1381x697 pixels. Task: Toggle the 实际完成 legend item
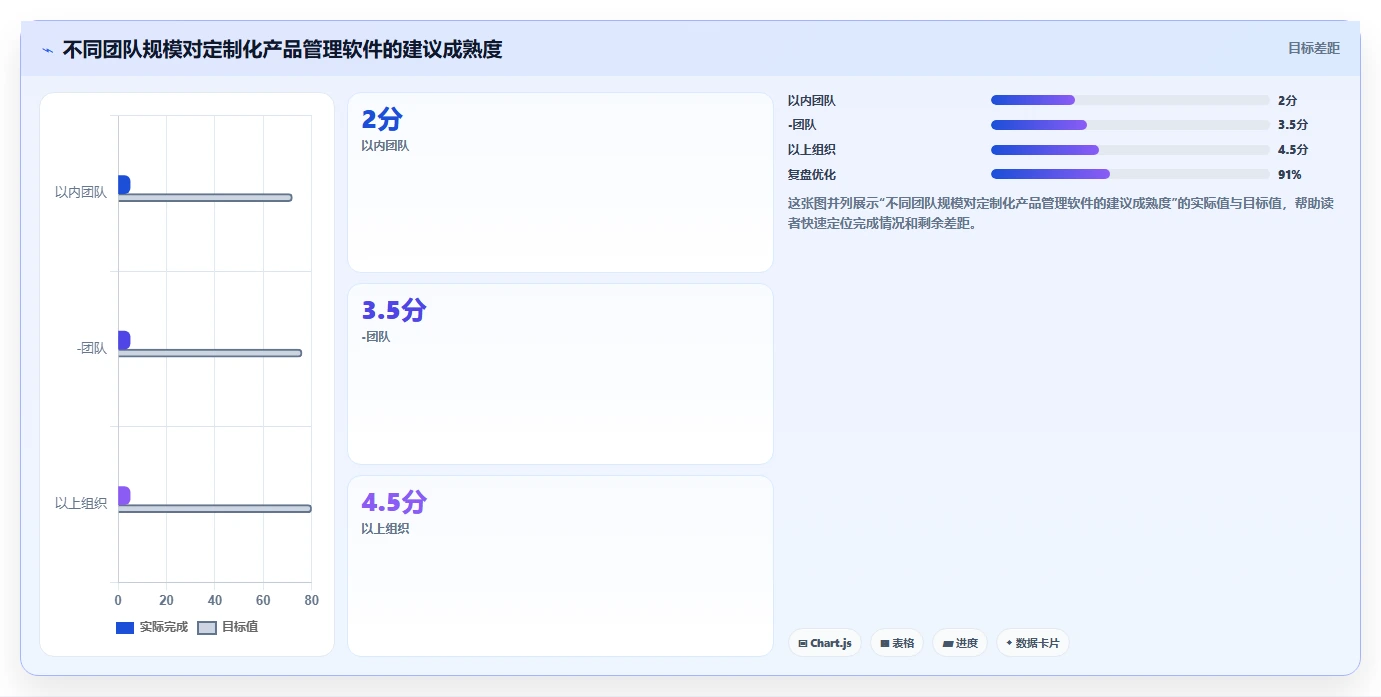click(x=152, y=627)
